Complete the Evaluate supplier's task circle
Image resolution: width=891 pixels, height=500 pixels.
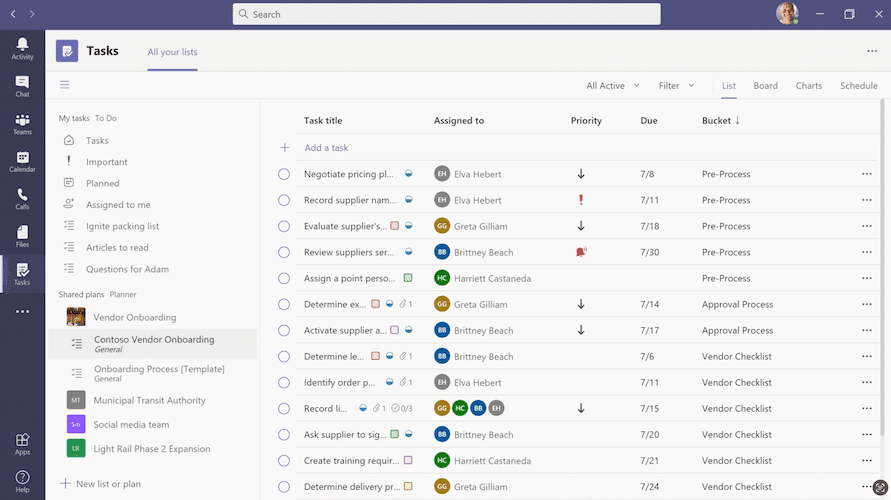[284, 226]
